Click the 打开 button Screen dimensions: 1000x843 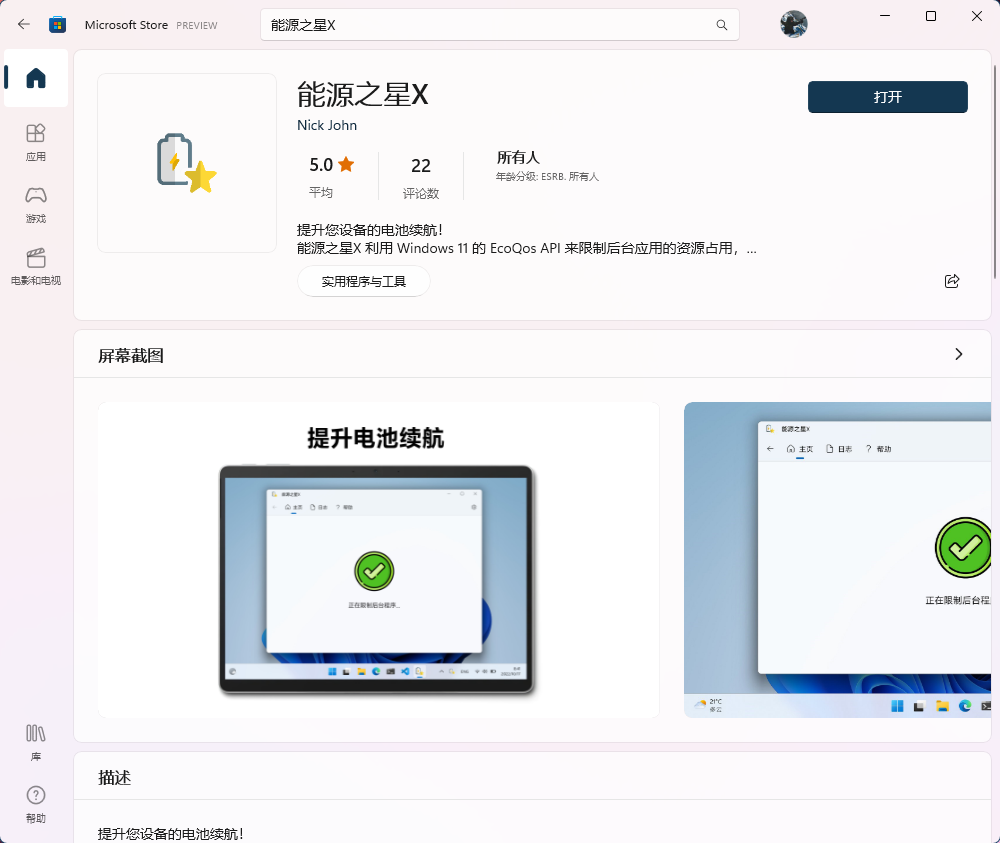coord(887,97)
